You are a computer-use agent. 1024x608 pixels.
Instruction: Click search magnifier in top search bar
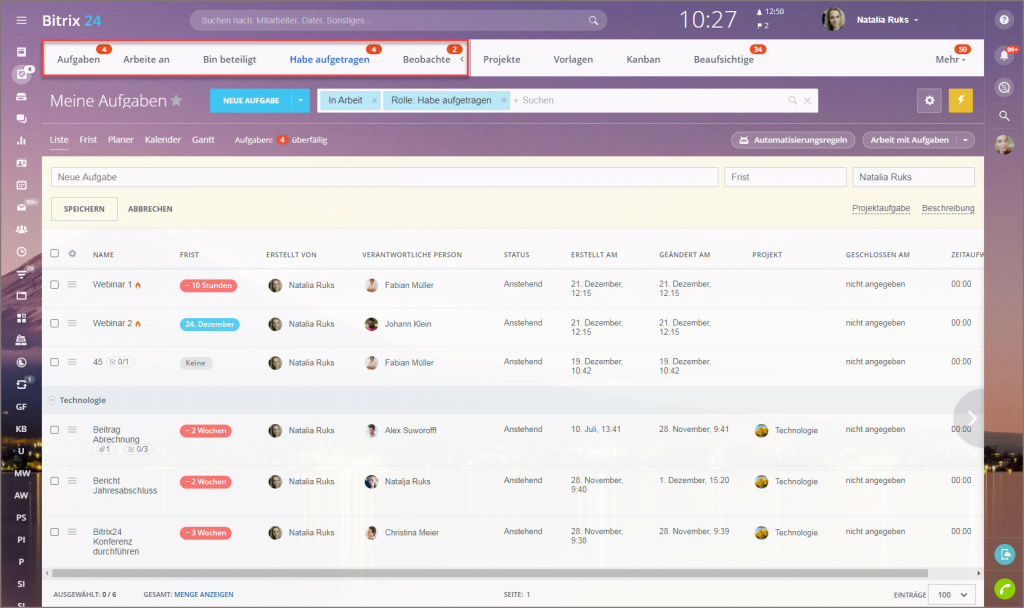pyautogui.click(x=593, y=20)
